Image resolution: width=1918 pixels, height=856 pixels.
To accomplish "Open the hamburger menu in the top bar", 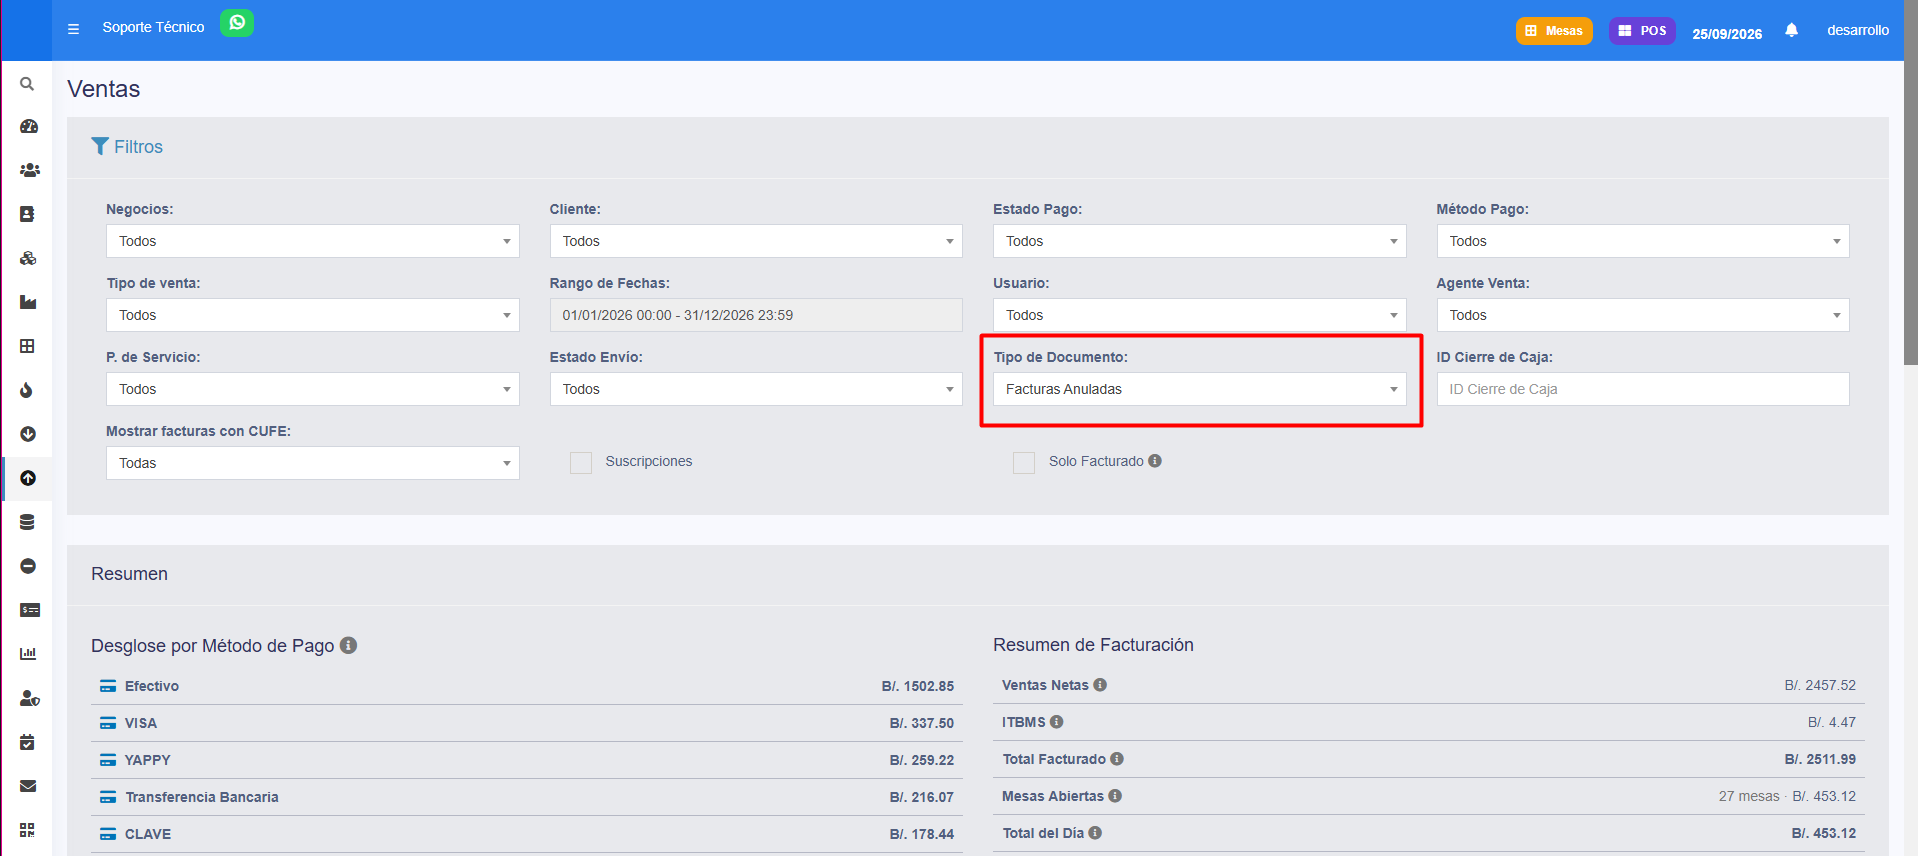I will pos(73,29).
